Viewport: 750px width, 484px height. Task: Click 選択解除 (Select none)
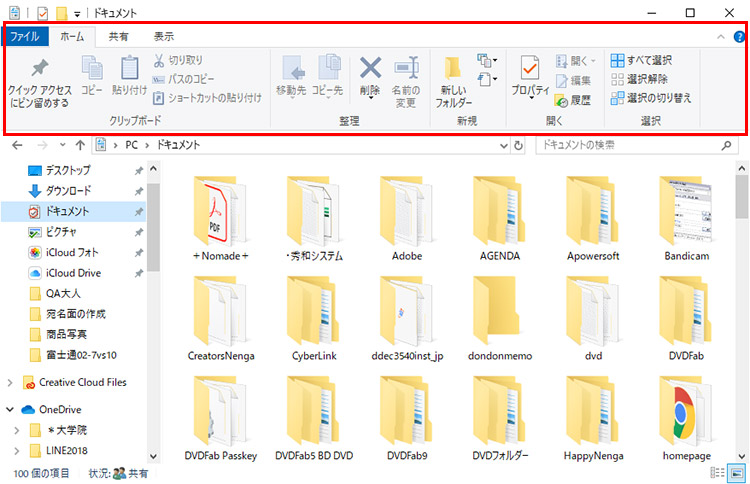point(640,79)
